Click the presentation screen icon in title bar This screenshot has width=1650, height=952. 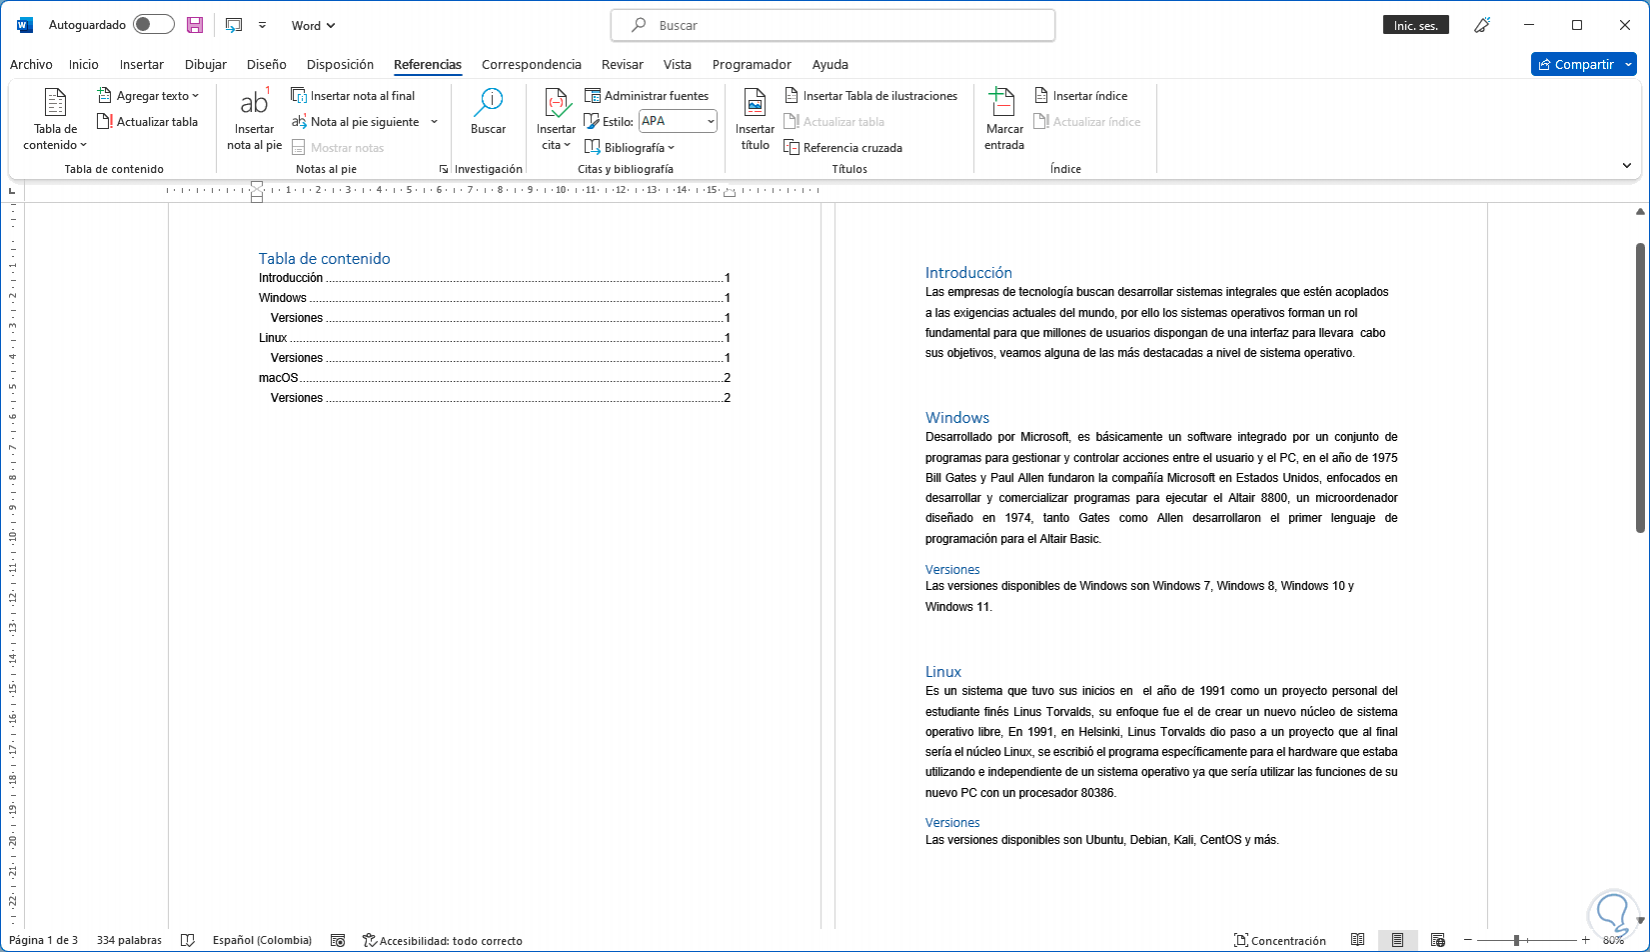click(x=234, y=25)
